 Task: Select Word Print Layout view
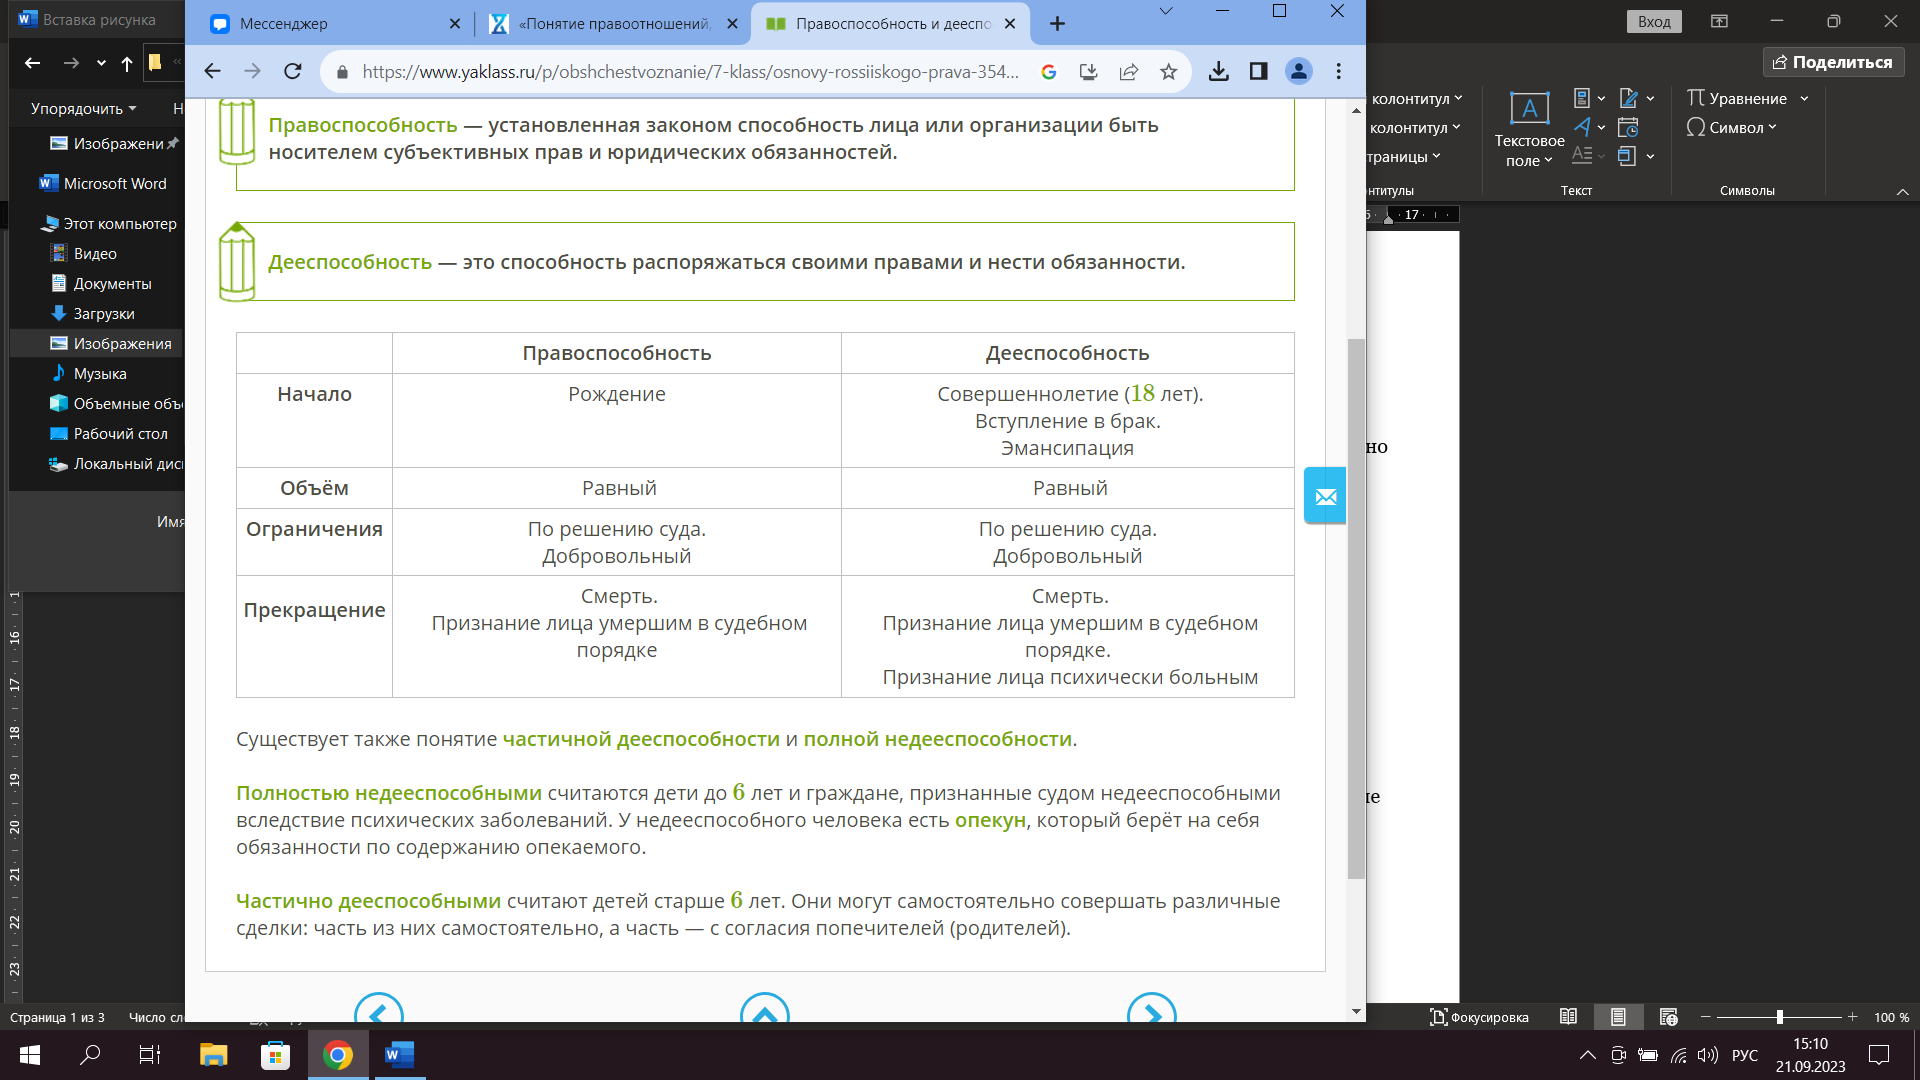tap(1618, 1017)
